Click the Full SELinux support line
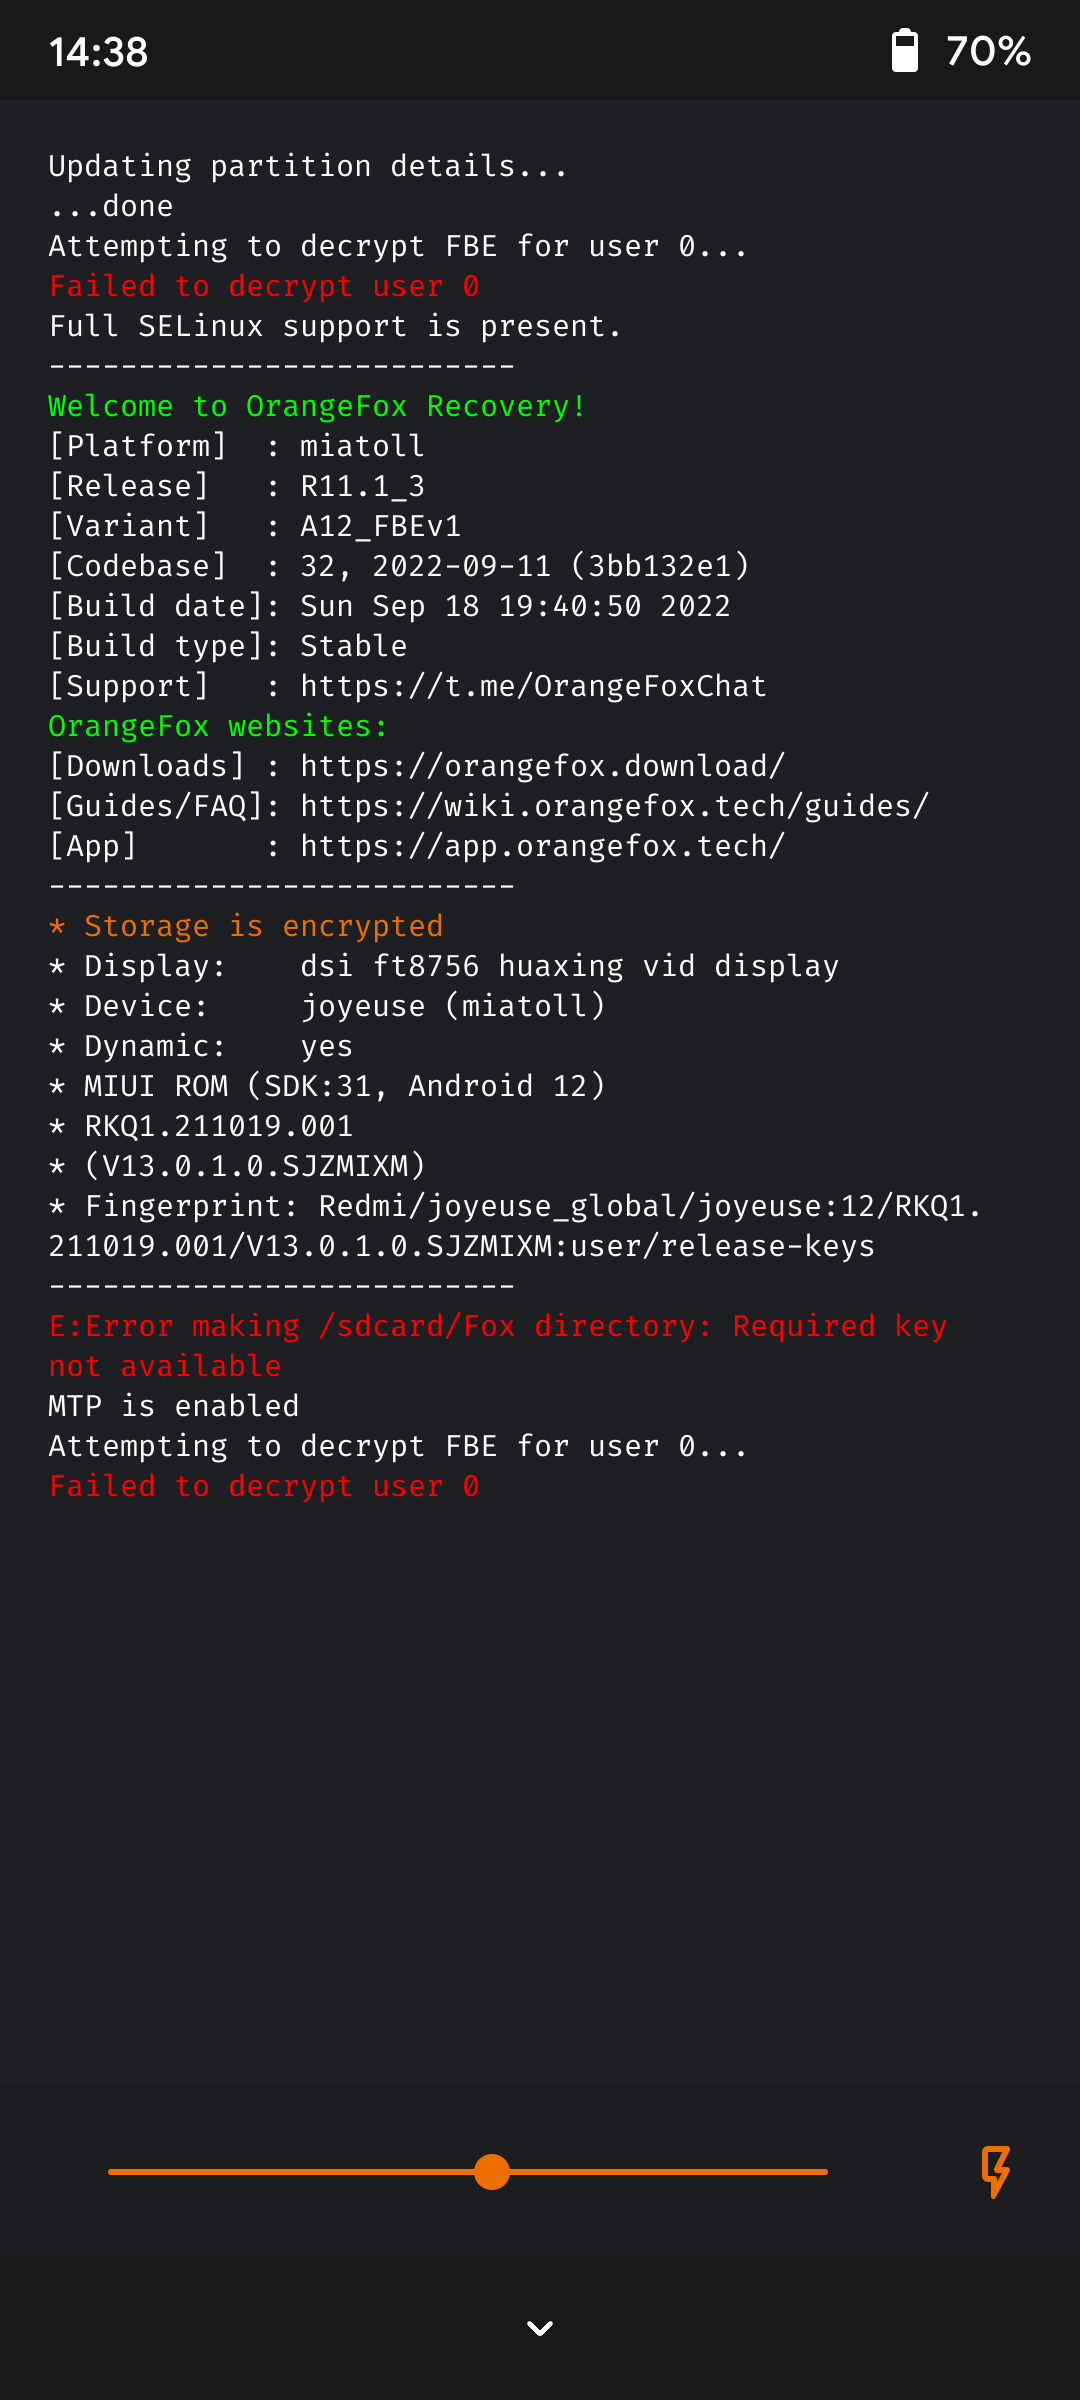 [335, 326]
